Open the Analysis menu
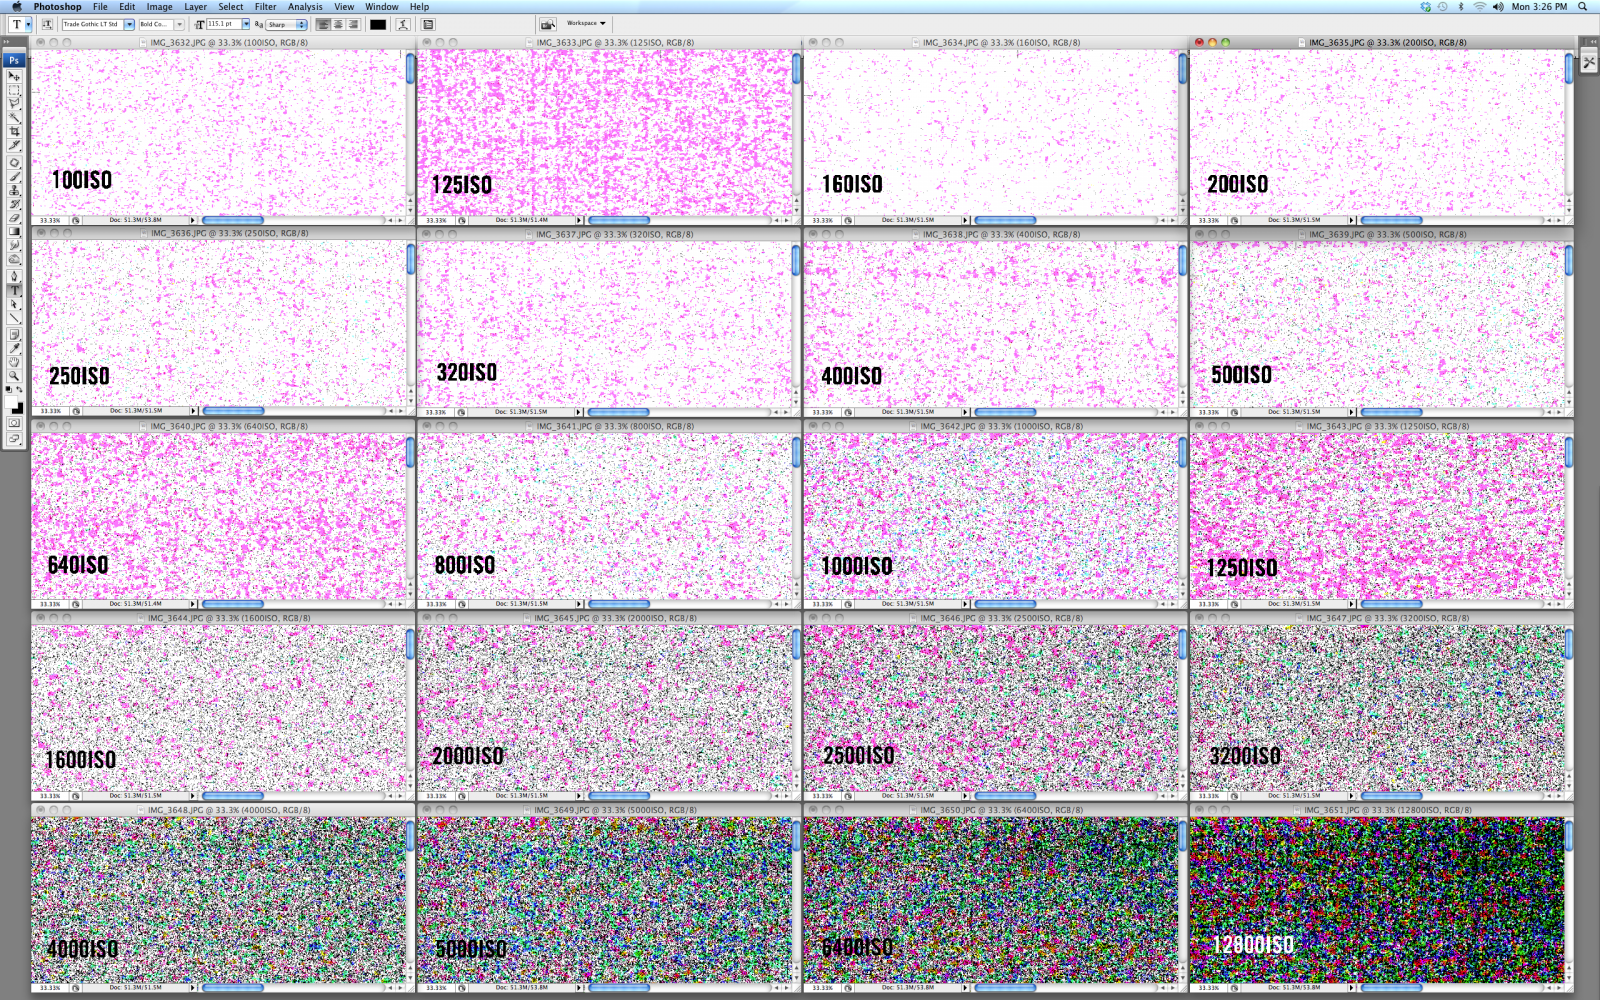The height and width of the screenshot is (1000, 1600). 303,7
